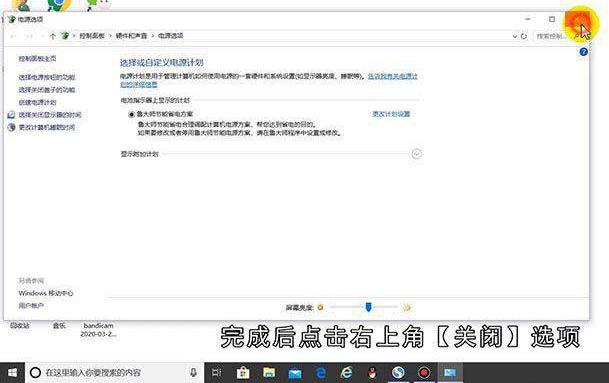This screenshot has width=609, height=383.
Task: Click the bright sun brightness icon
Action: point(407,308)
